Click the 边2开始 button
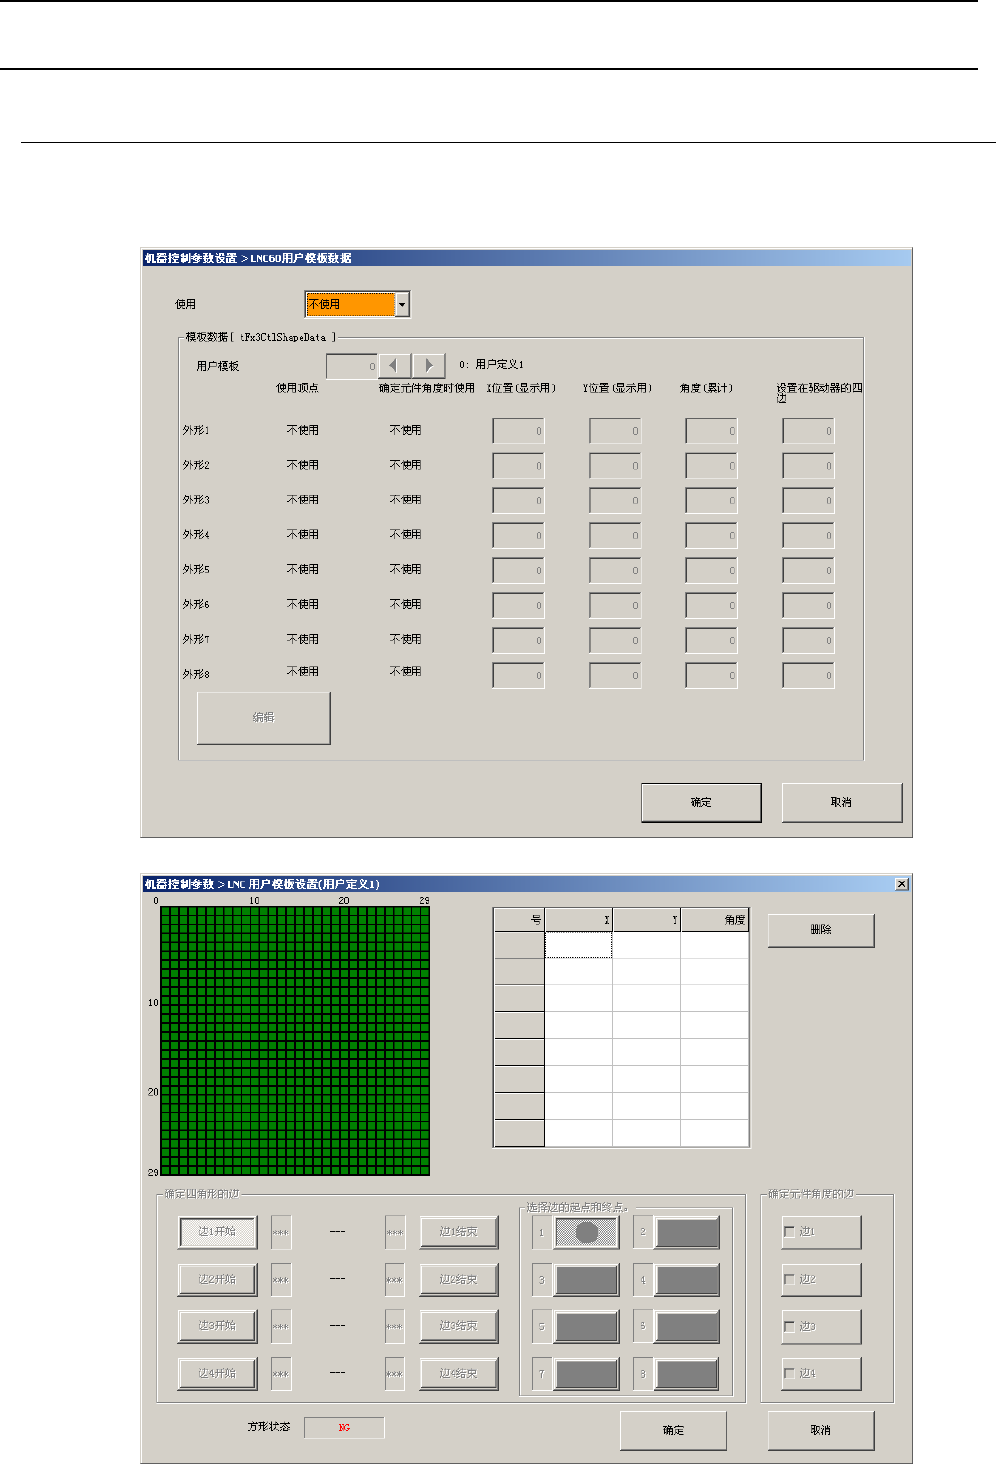This screenshot has width=996, height=1464. click(x=217, y=1279)
